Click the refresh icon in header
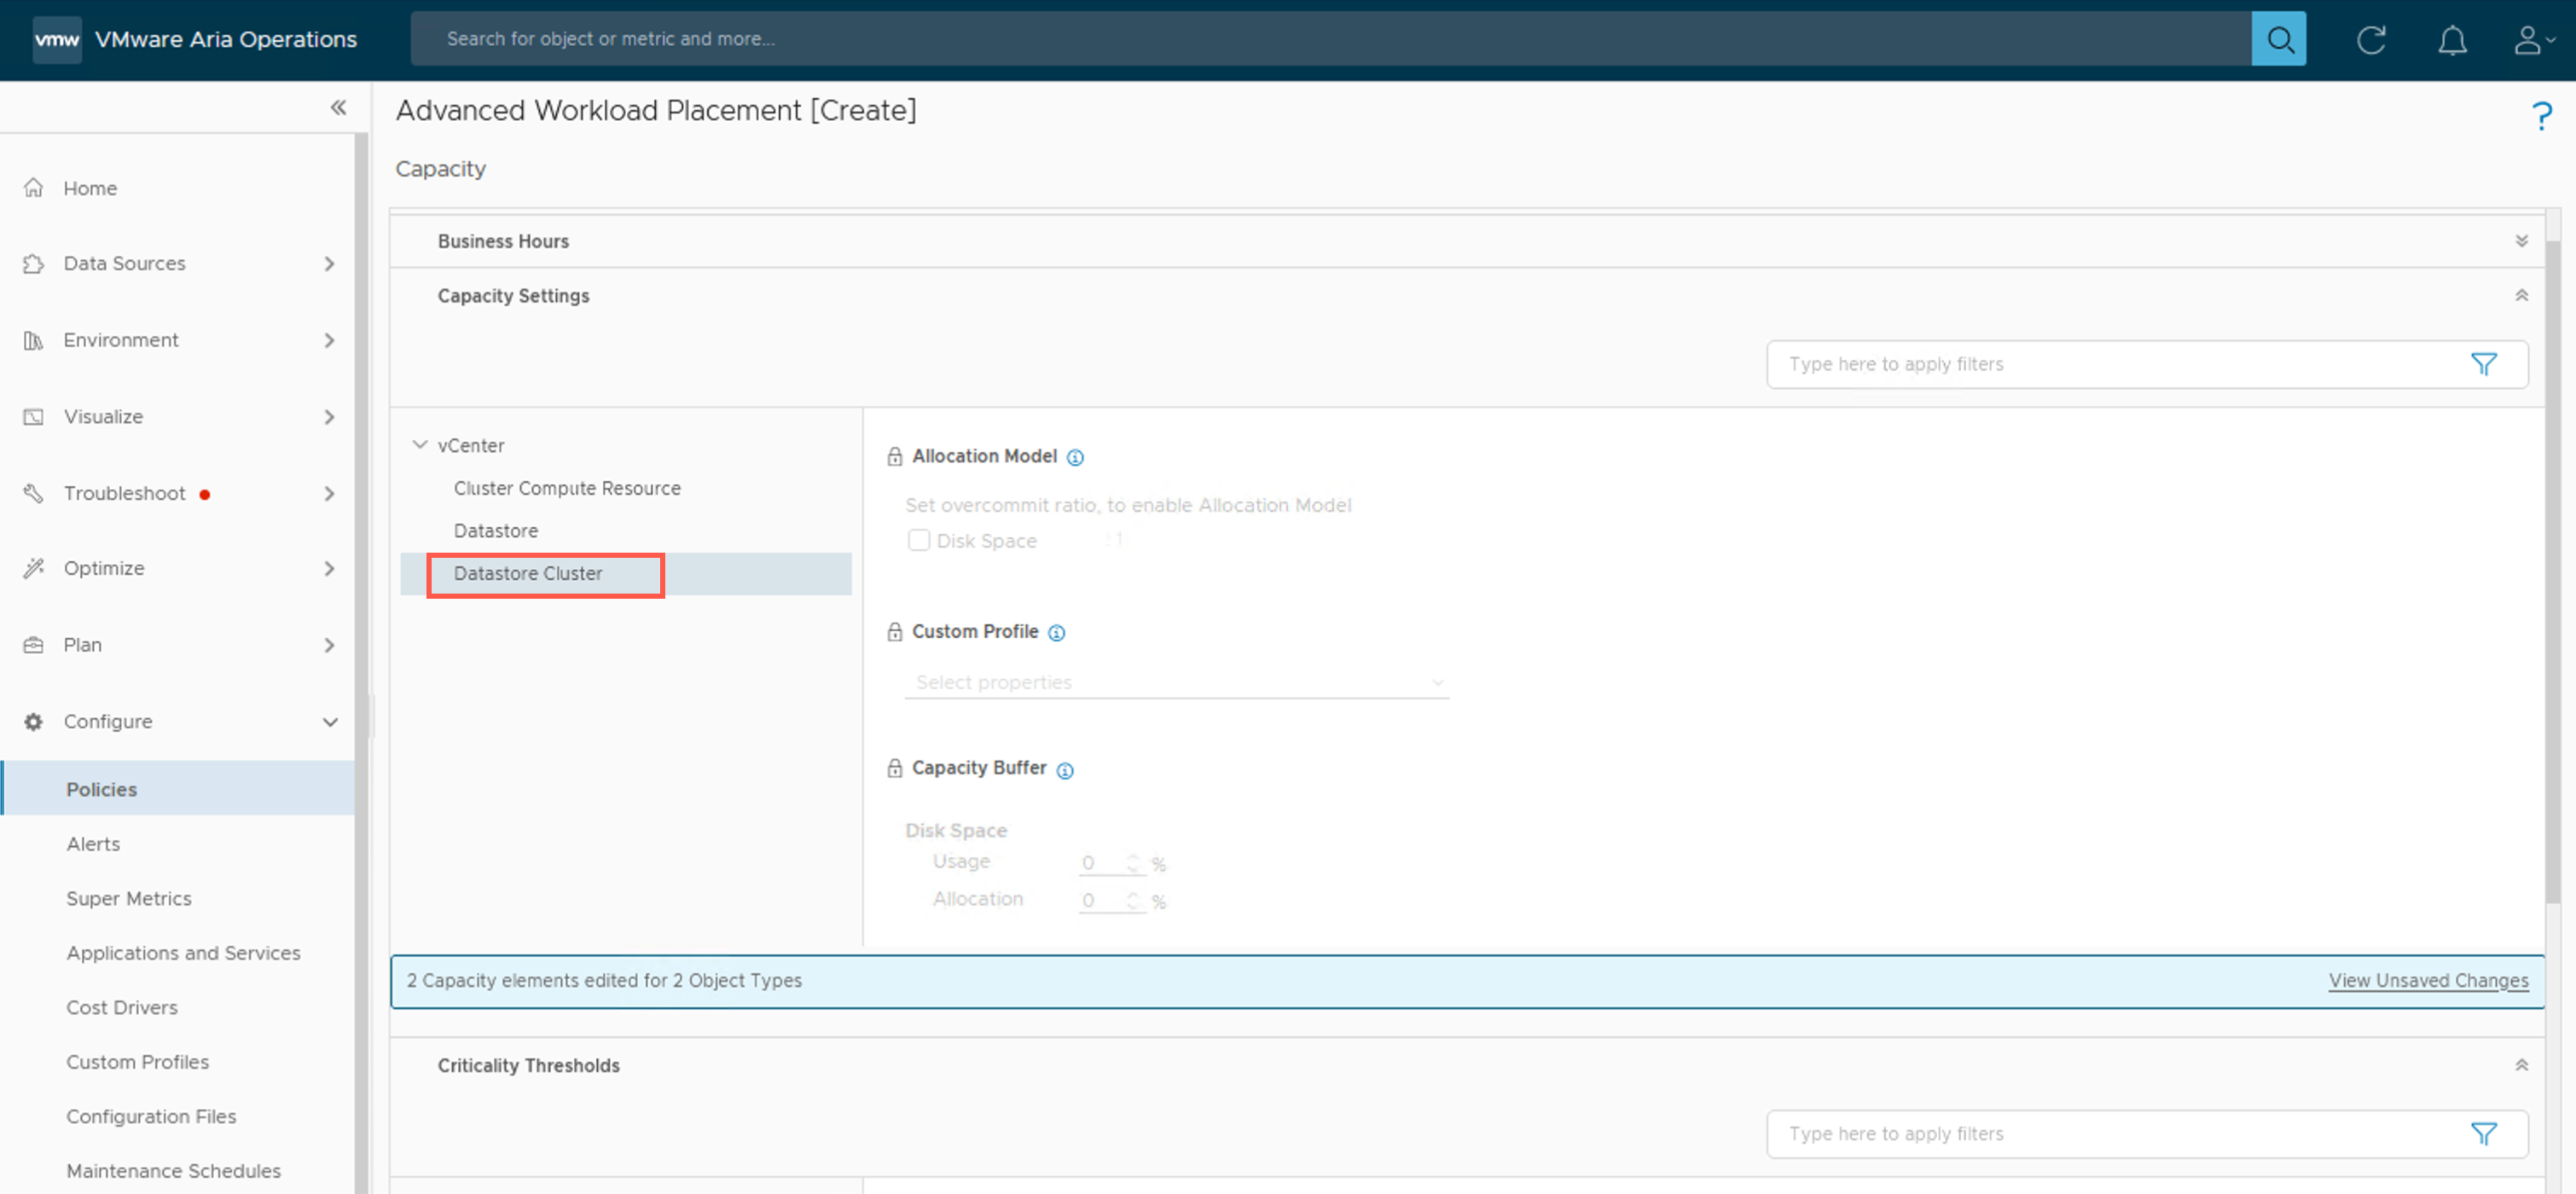Screen dimensions: 2576x1194 point(2370,39)
